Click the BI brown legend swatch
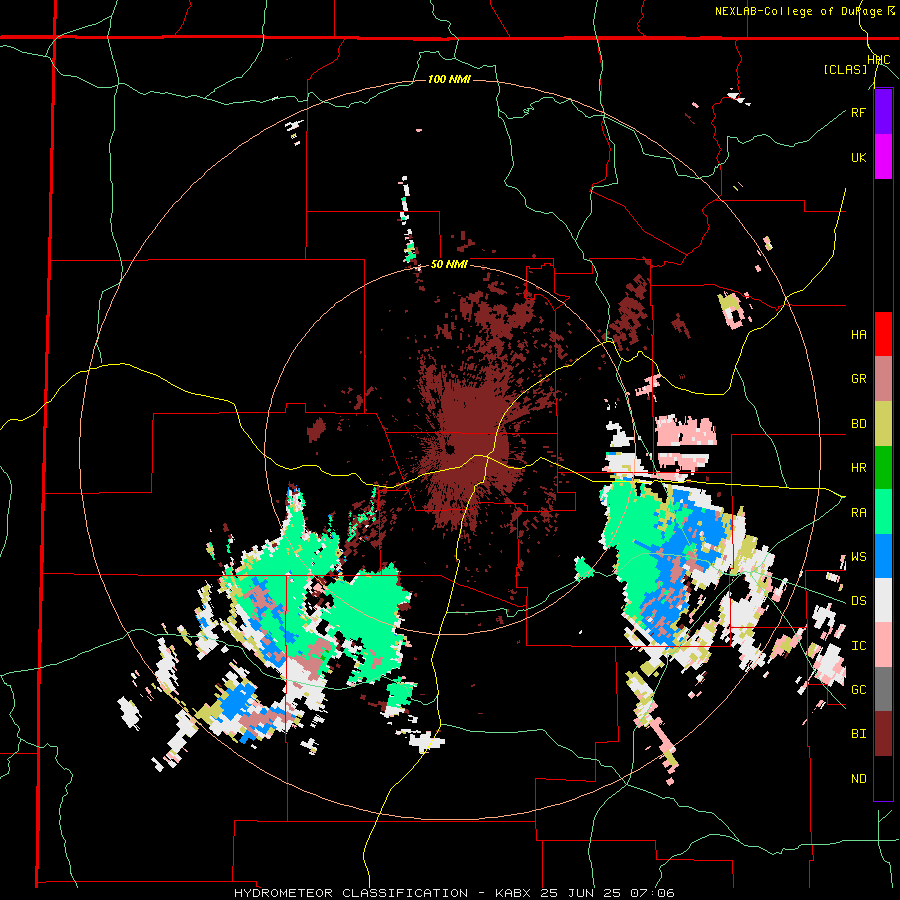This screenshot has width=900, height=900. coord(883,734)
